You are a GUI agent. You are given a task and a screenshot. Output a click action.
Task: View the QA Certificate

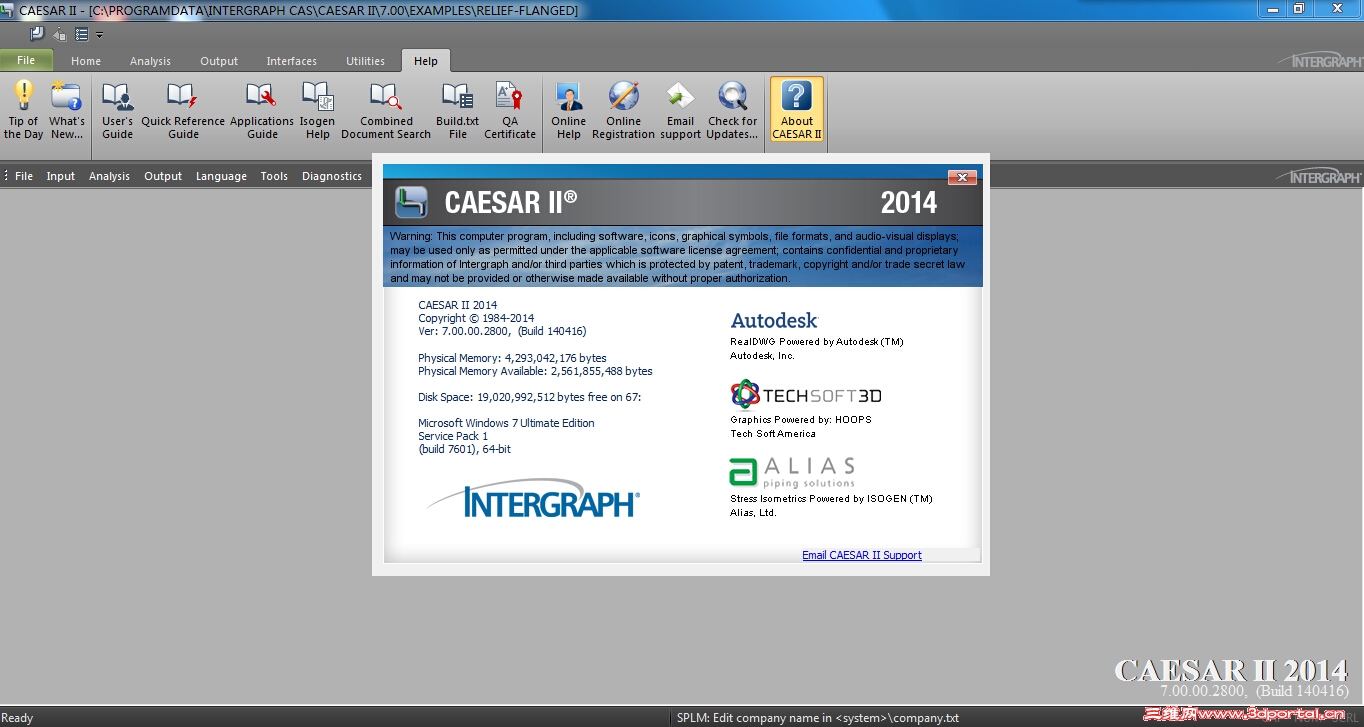click(510, 109)
